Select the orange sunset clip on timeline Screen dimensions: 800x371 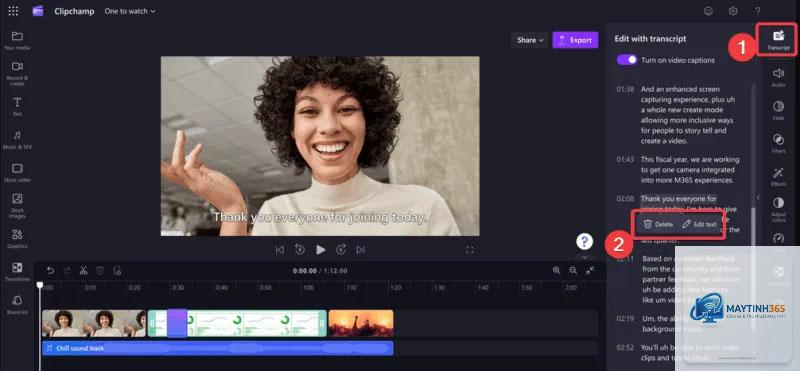tap(361, 323)
